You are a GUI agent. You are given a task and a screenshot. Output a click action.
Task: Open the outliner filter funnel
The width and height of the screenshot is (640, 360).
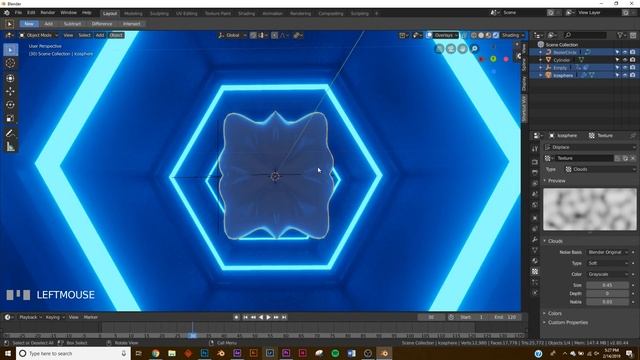(x=620, y=36)
